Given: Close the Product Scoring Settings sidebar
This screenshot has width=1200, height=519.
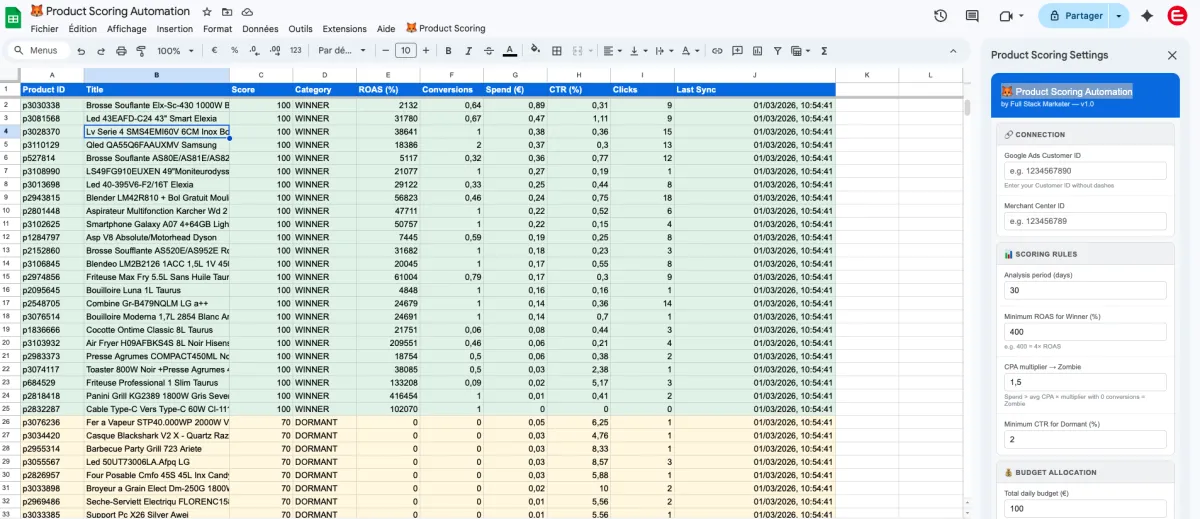Looking at the screenshot, I should tap(1172, 56).
